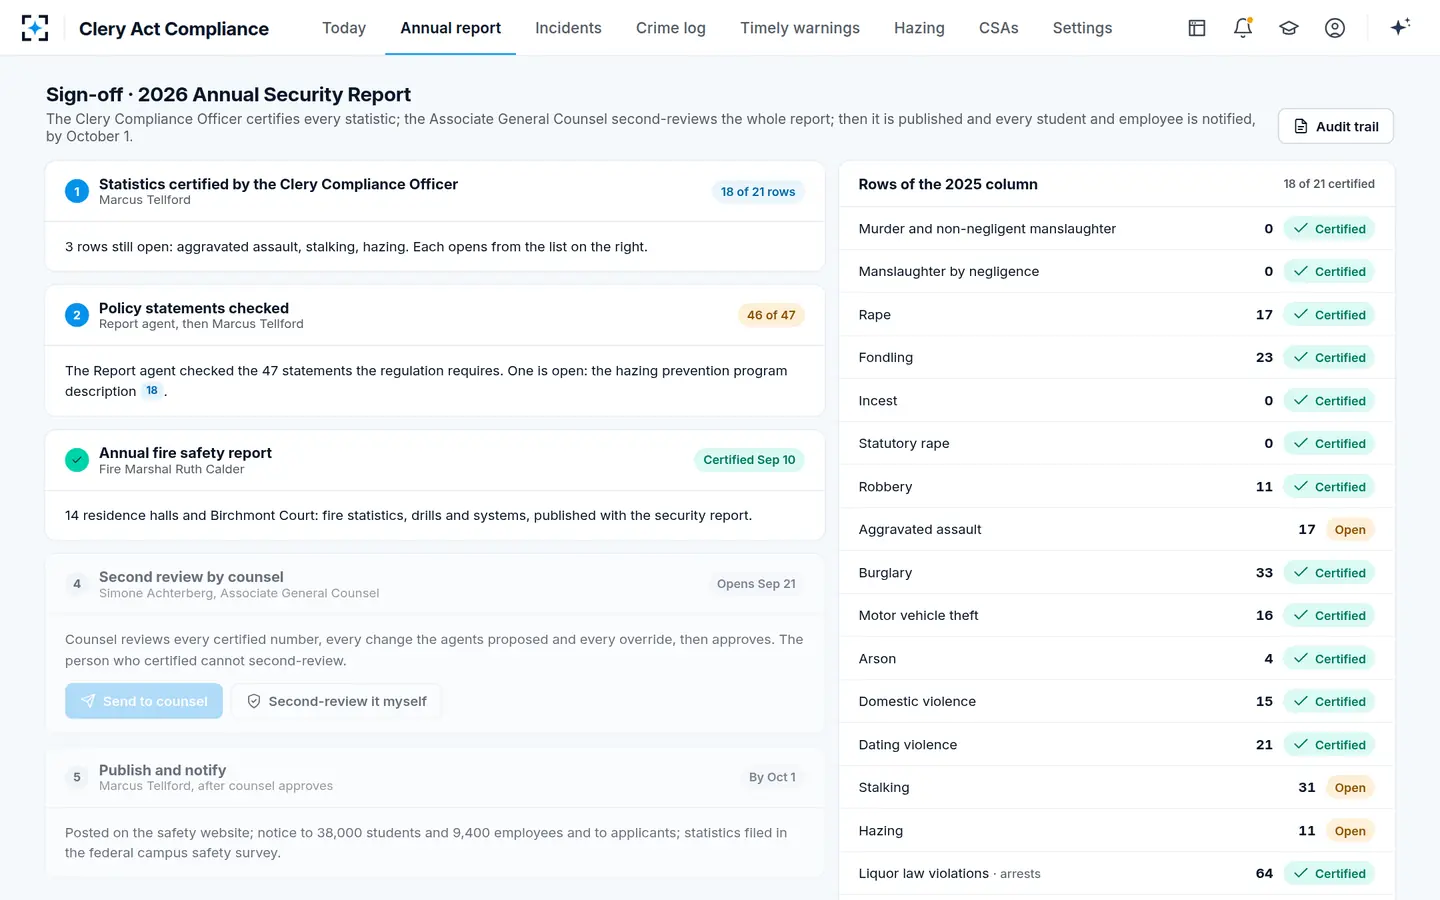The height and width of the screenshot is (900, 1440).
Task: Click the step 2 numbered circle
Action: click(77, 315)
